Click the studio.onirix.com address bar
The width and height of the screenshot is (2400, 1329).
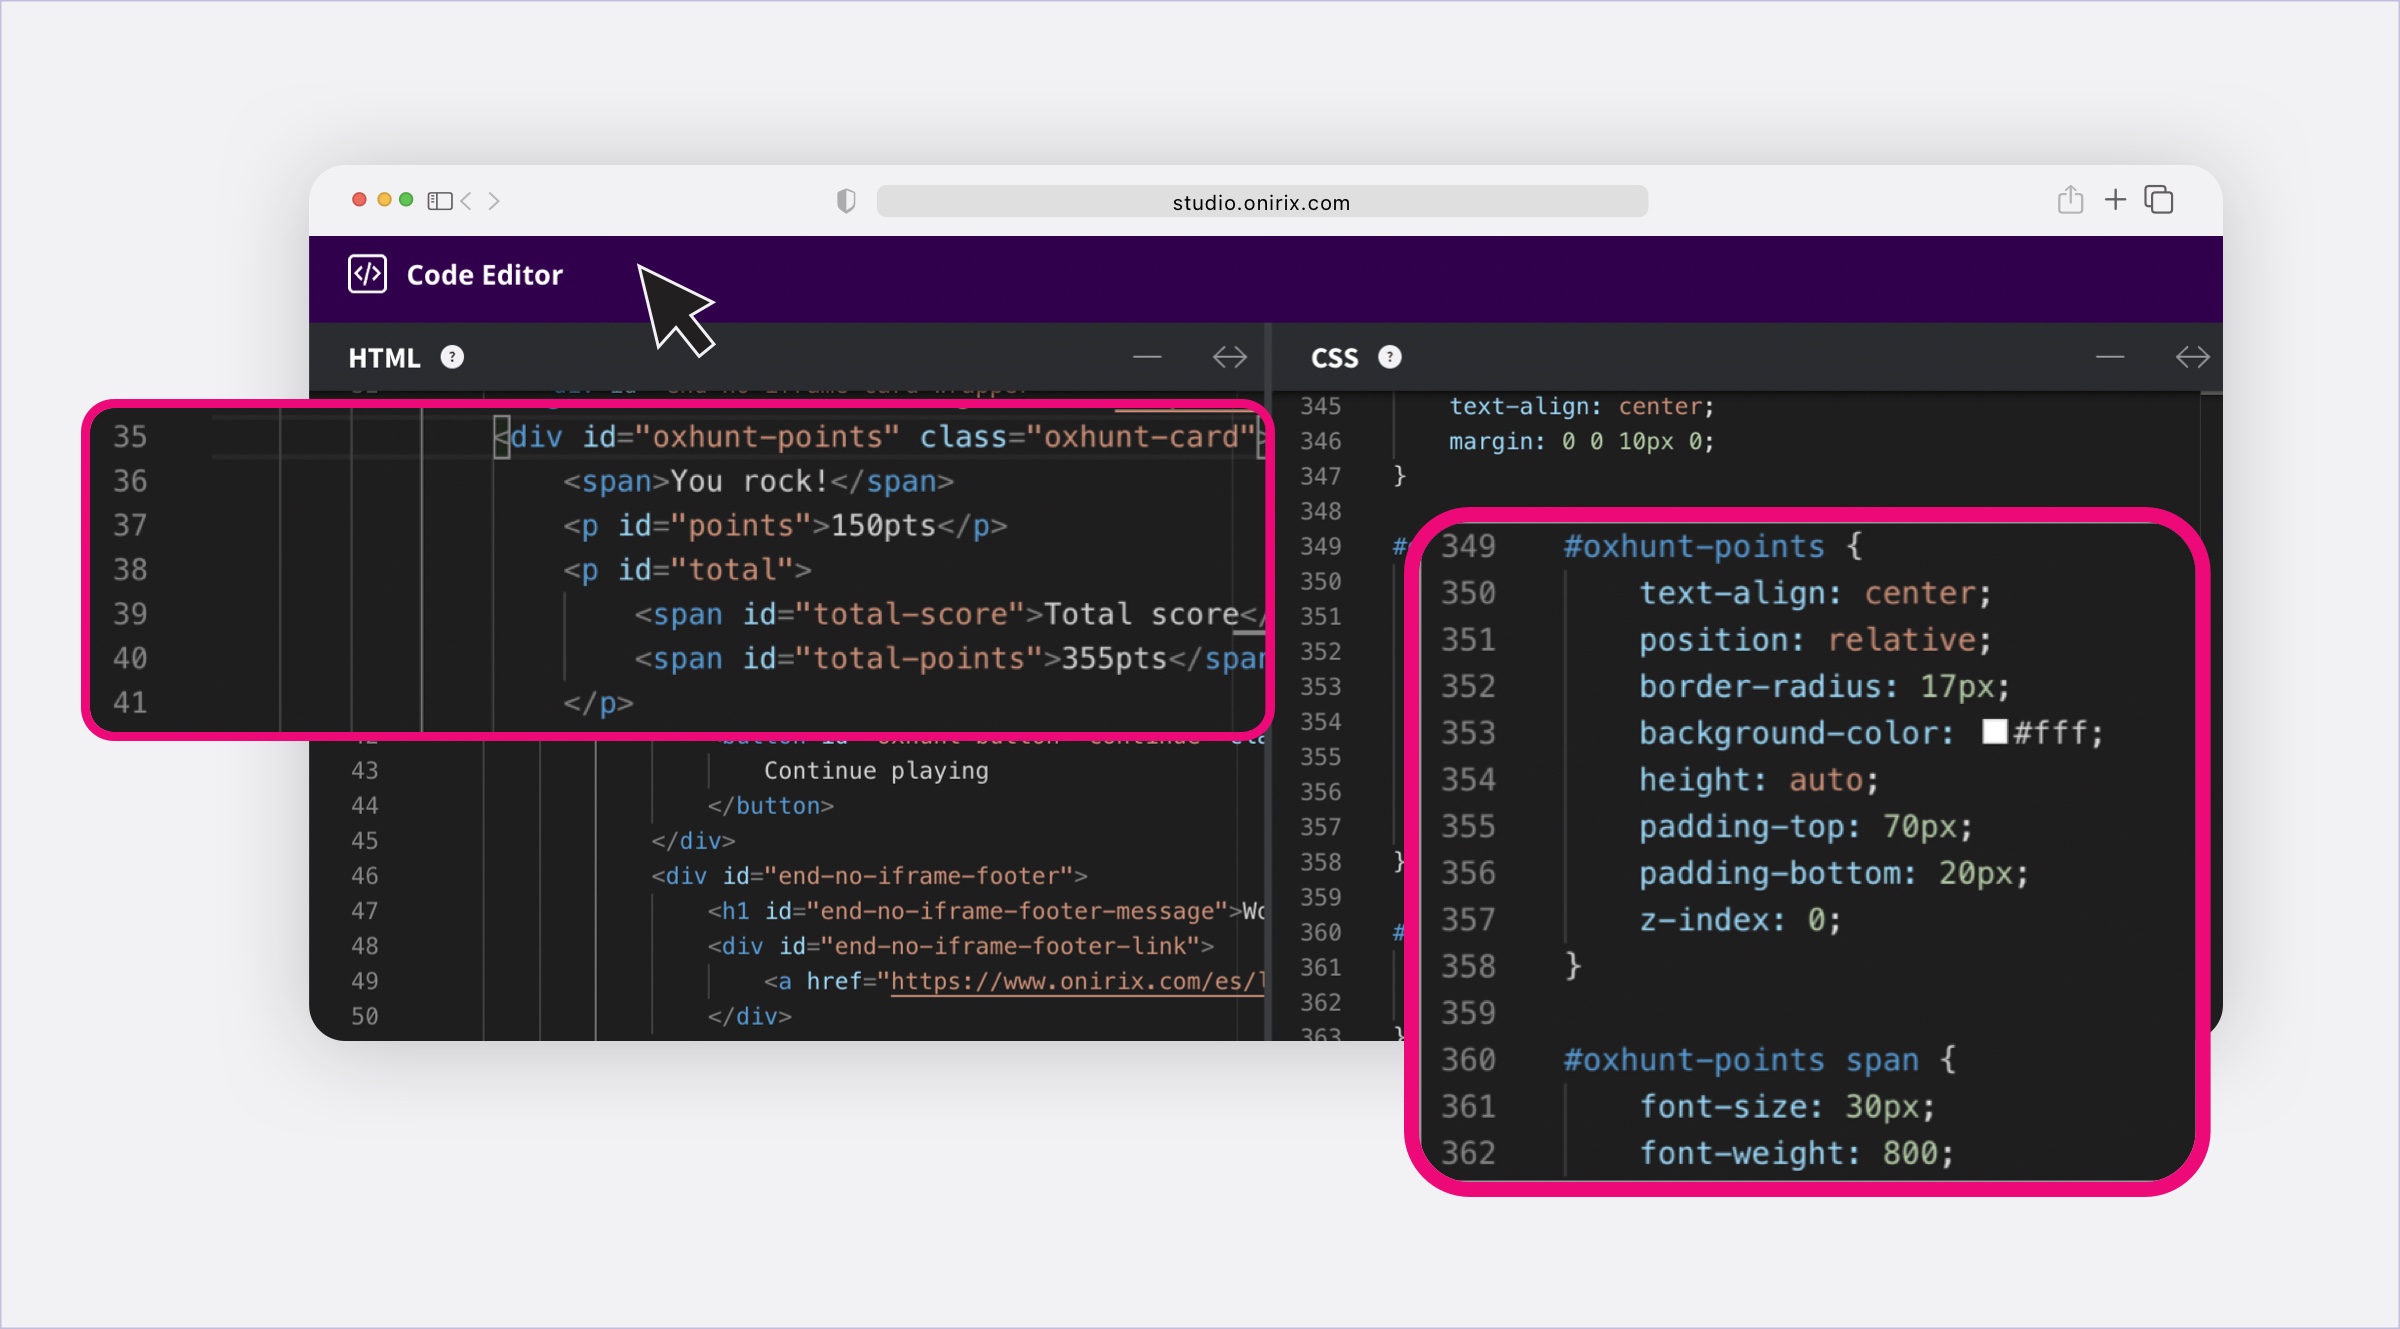coord(1261,202)
